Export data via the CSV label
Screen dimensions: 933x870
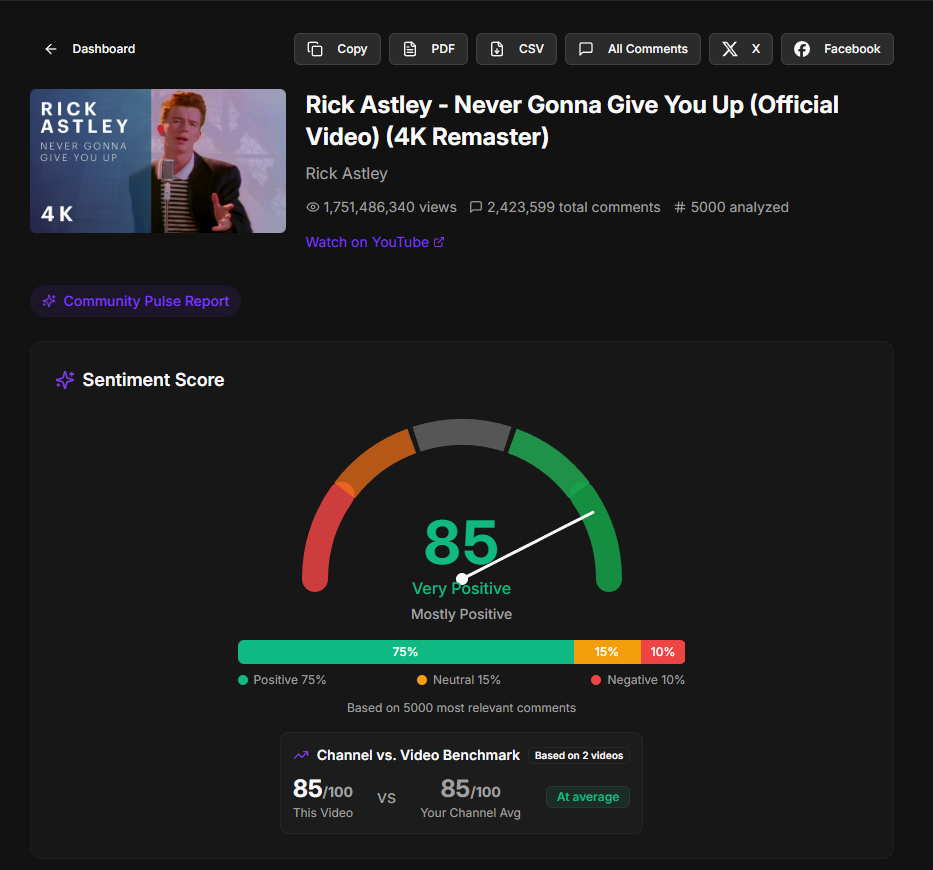click(531, 49)
